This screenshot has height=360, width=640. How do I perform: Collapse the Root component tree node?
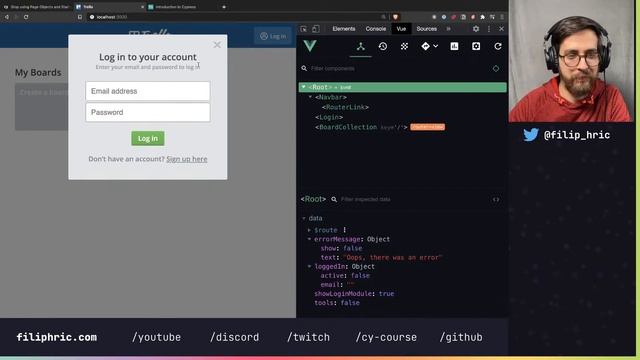[303, 87]
